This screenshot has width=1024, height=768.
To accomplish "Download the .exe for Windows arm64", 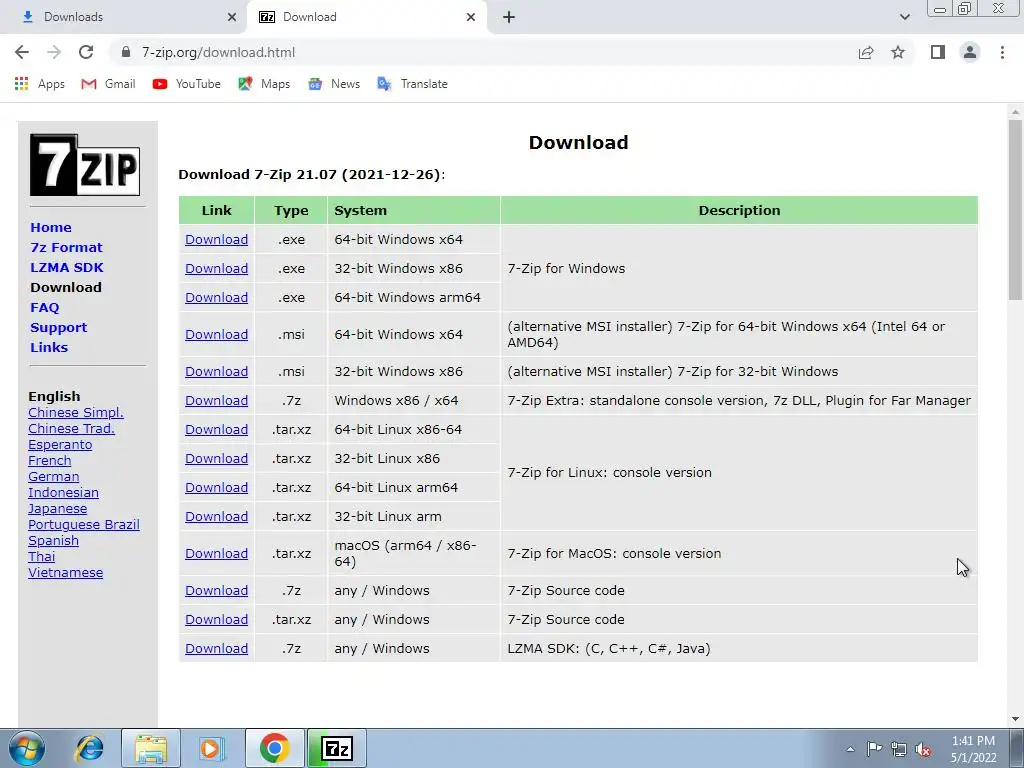I will pyautogui.click(x=216, y=298).
